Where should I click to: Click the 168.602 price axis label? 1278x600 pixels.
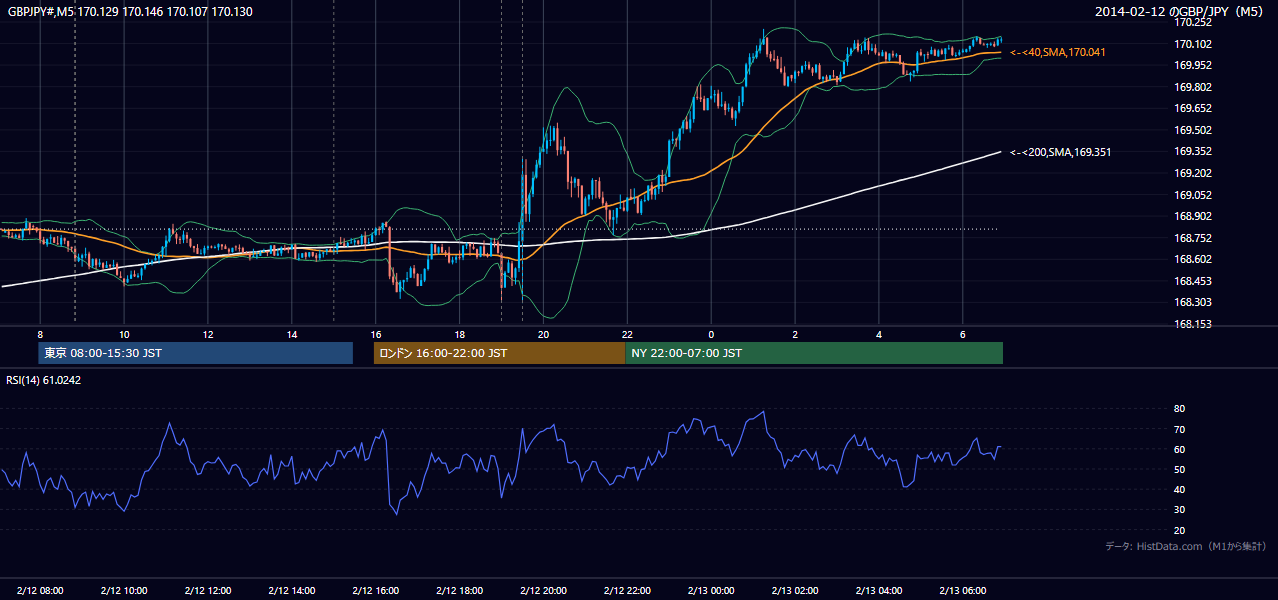point(1194,259)
